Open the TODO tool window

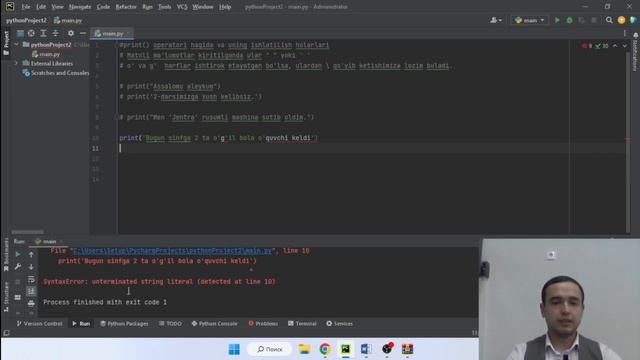(170, 323)
